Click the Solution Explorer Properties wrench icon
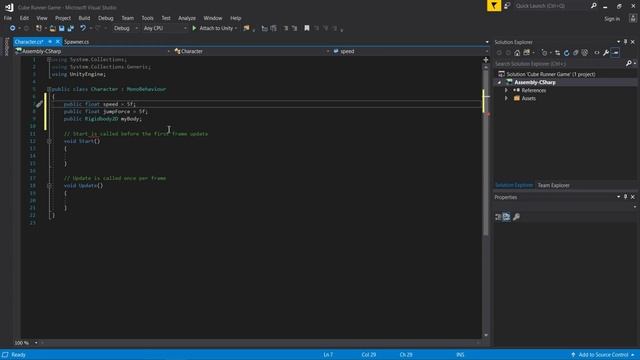The width and height of the screenshot is (640, 360). 606,53
